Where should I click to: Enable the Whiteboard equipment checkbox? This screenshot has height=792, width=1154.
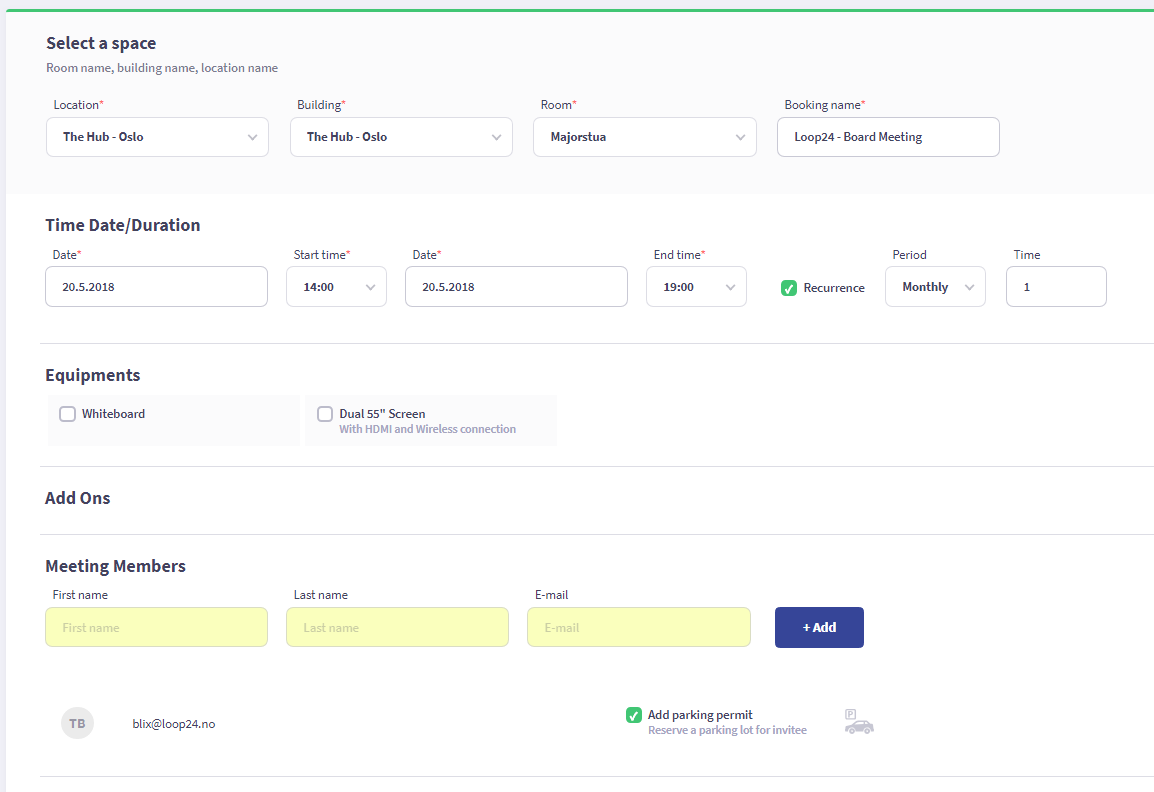pos(67,414)
